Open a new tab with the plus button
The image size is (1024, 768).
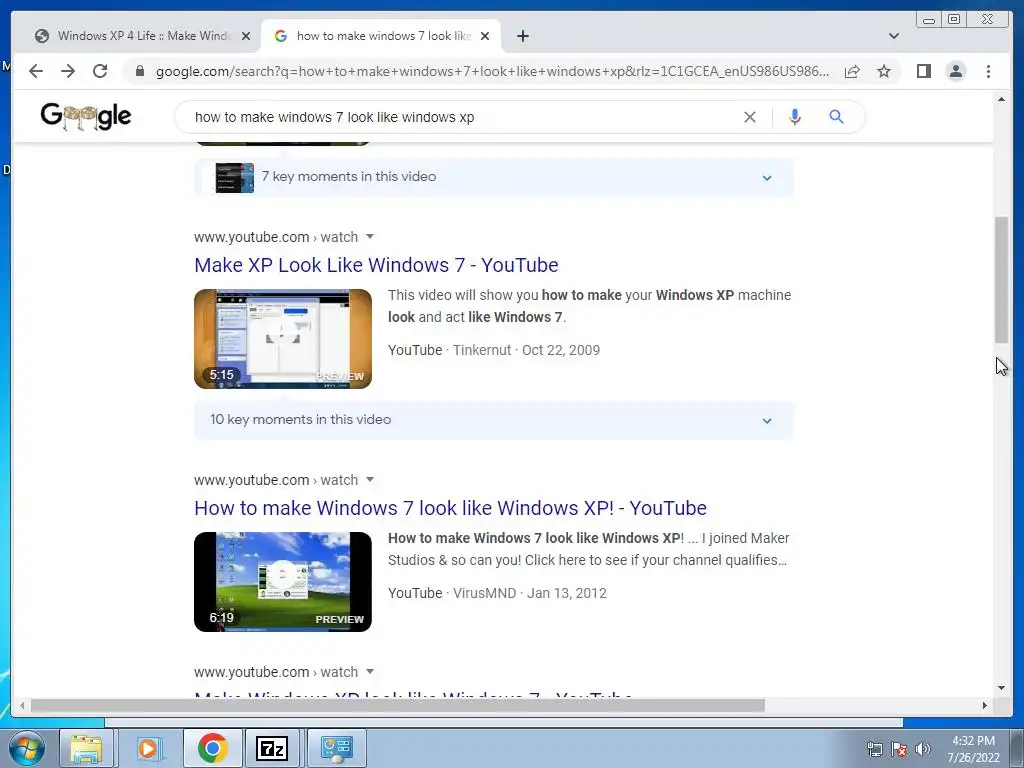(522, 36)
